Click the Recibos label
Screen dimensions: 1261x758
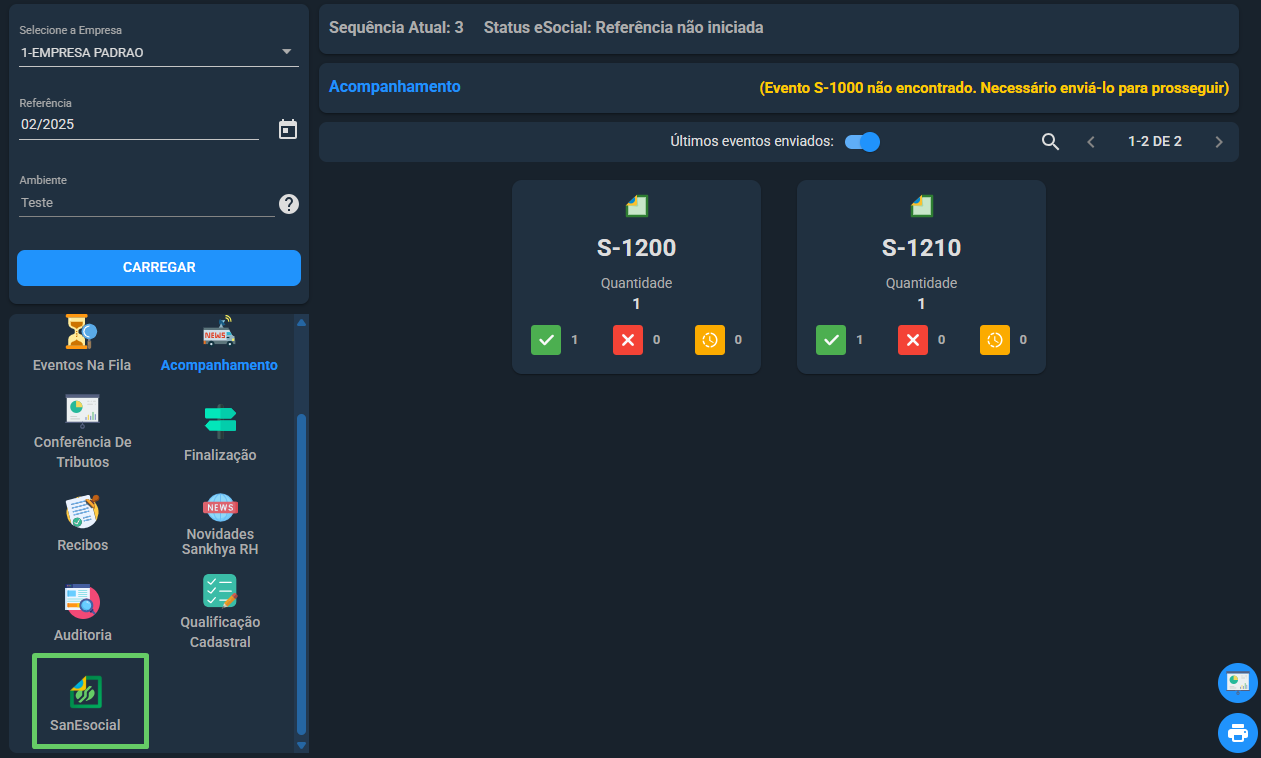83,545
